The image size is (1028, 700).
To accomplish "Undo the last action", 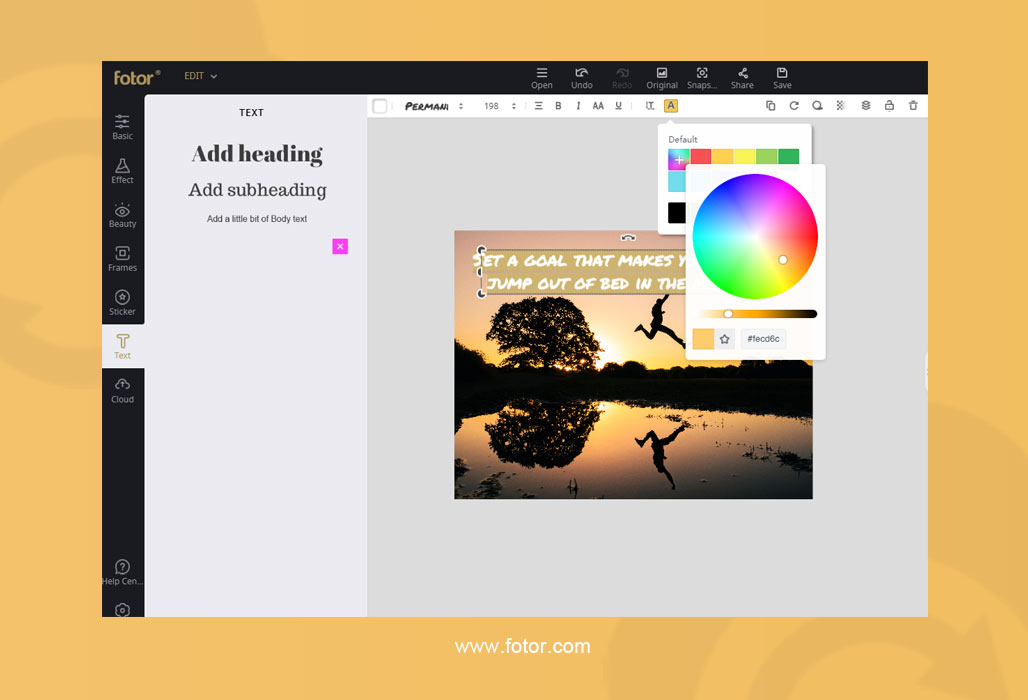I will click(582, 78).
